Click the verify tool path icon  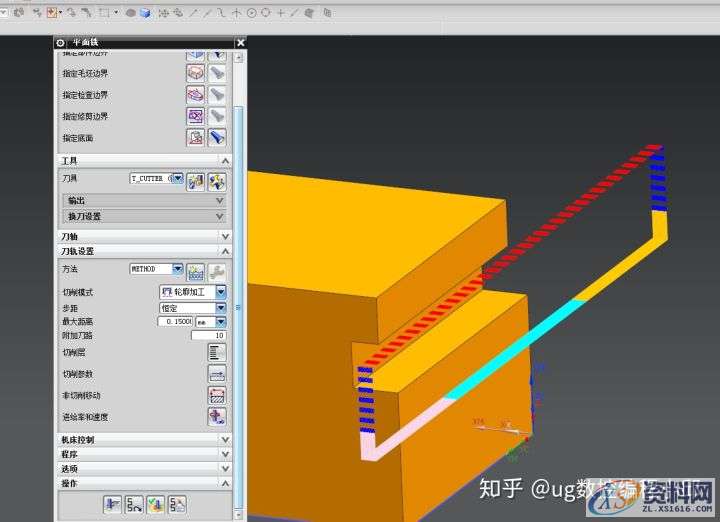click(x=155, y=505)
